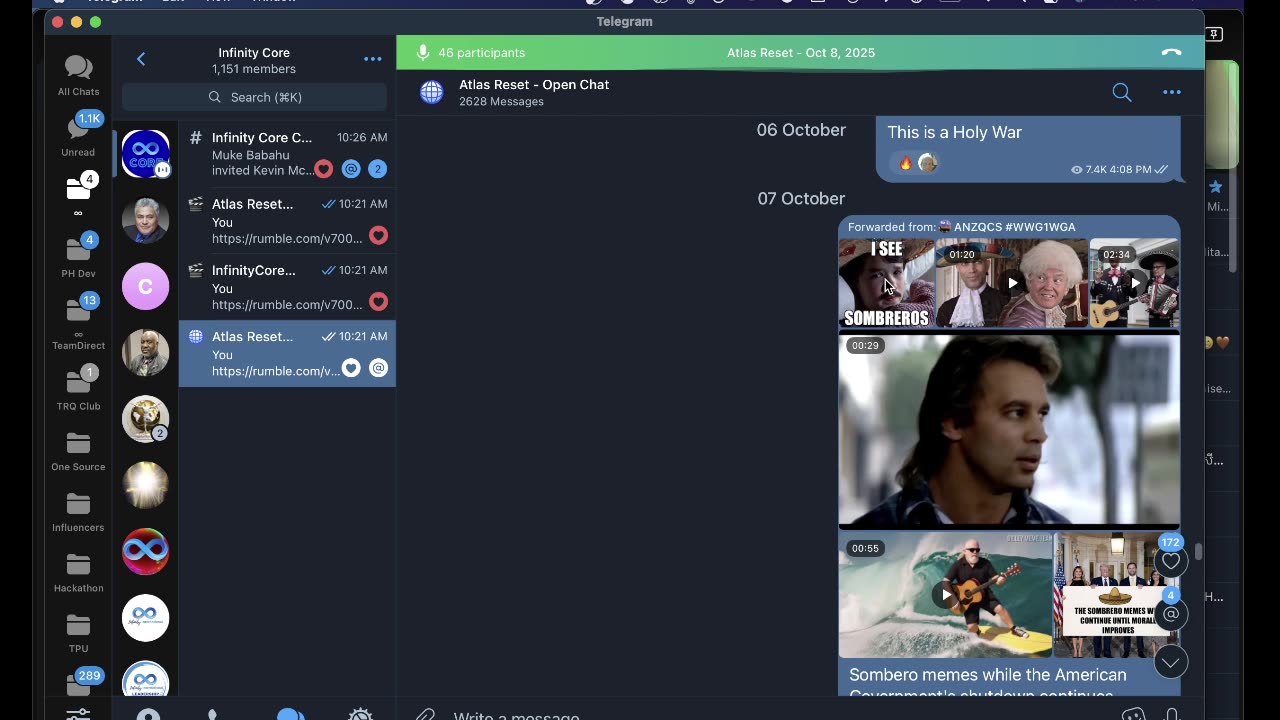Open the One Source folder
Screen dimensions: 1280x720
78,450
